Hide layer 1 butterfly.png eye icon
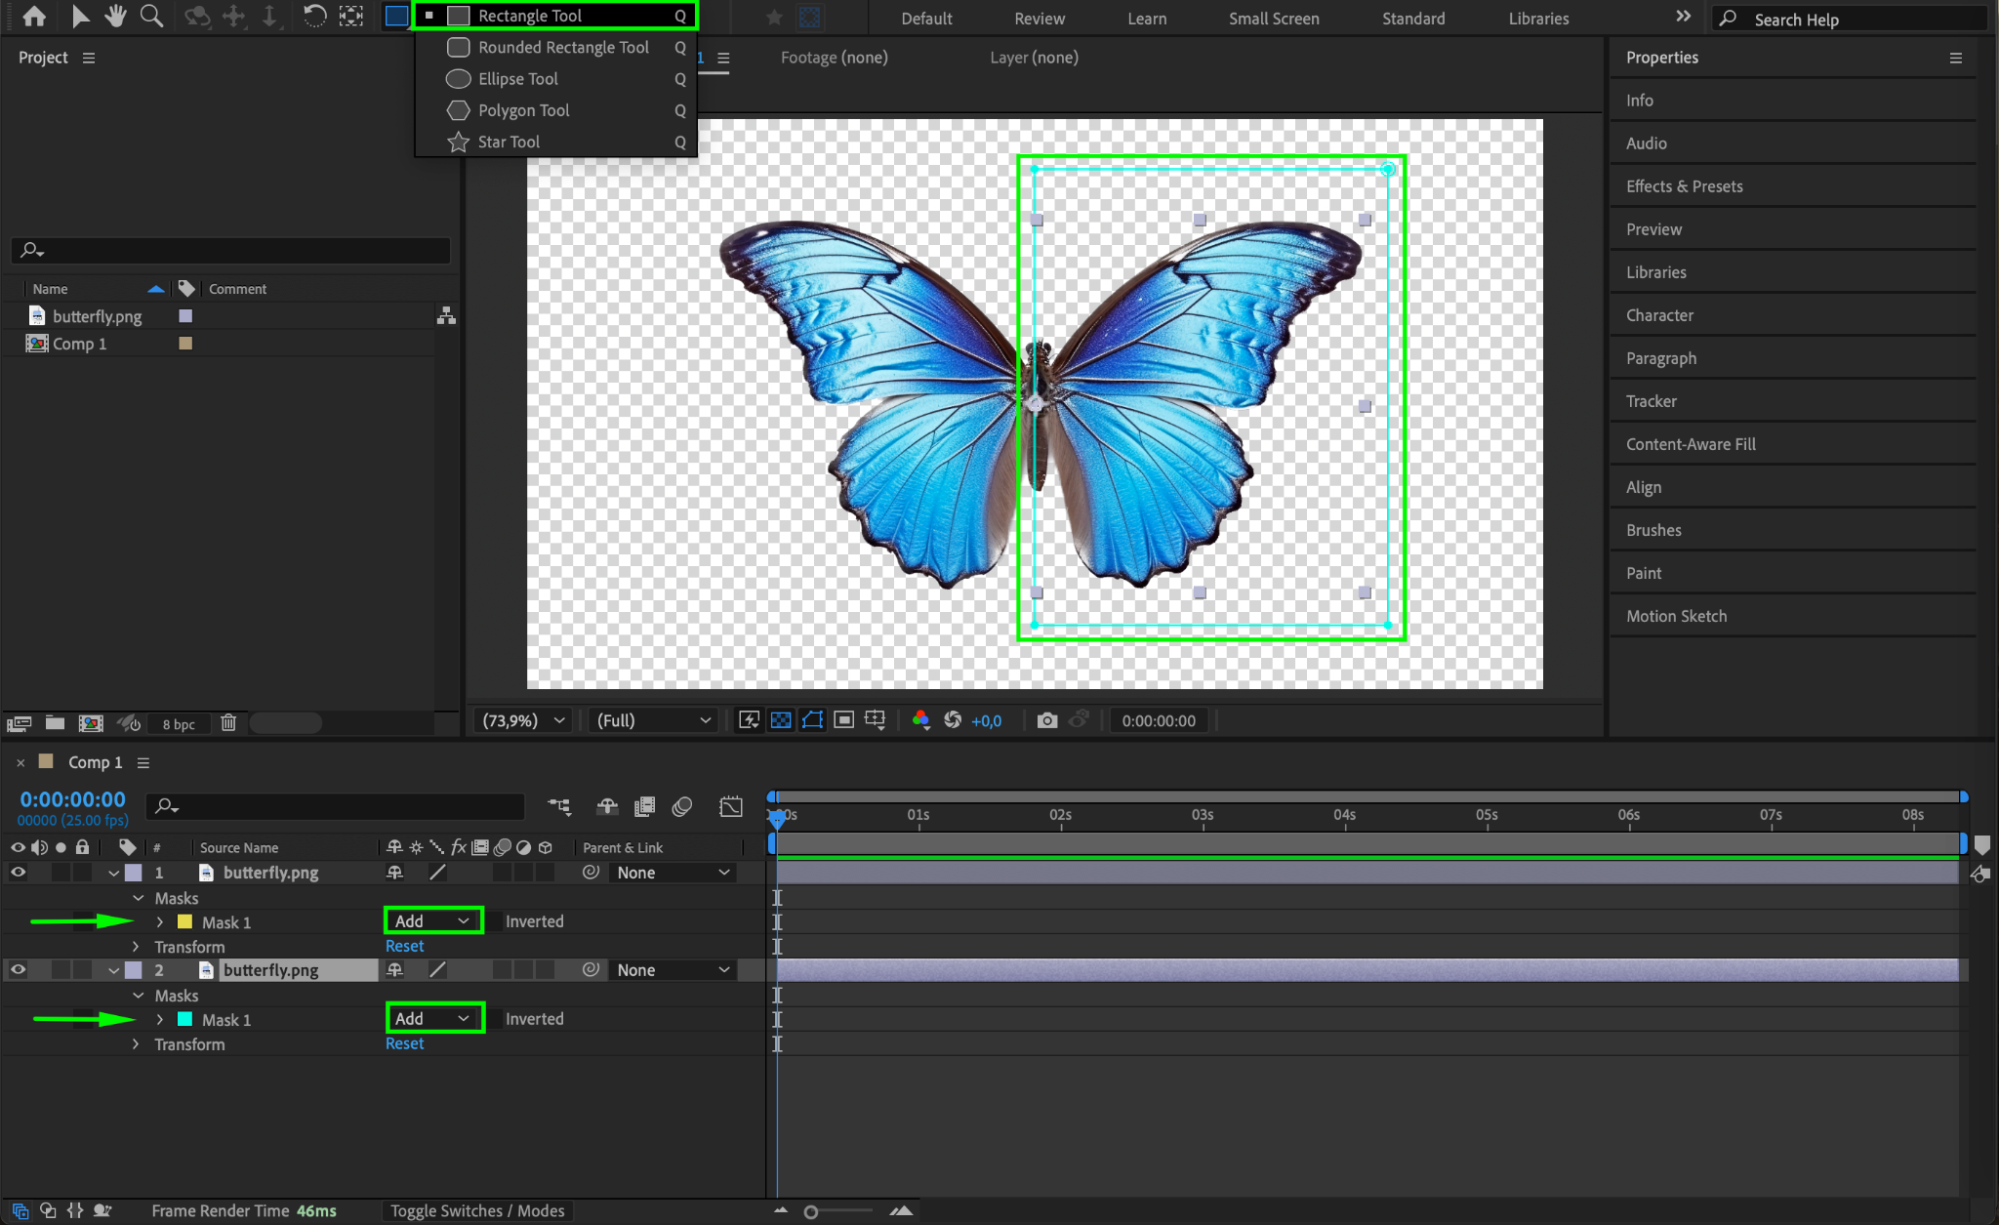Viewport: 1999px width, 1225px height. (18, 872)
